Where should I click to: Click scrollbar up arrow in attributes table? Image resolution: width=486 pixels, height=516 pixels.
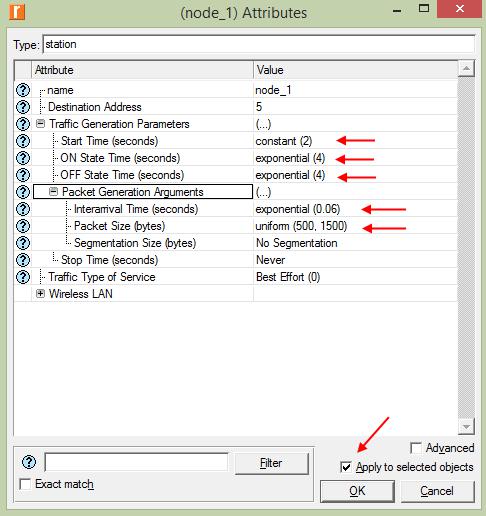466,69
